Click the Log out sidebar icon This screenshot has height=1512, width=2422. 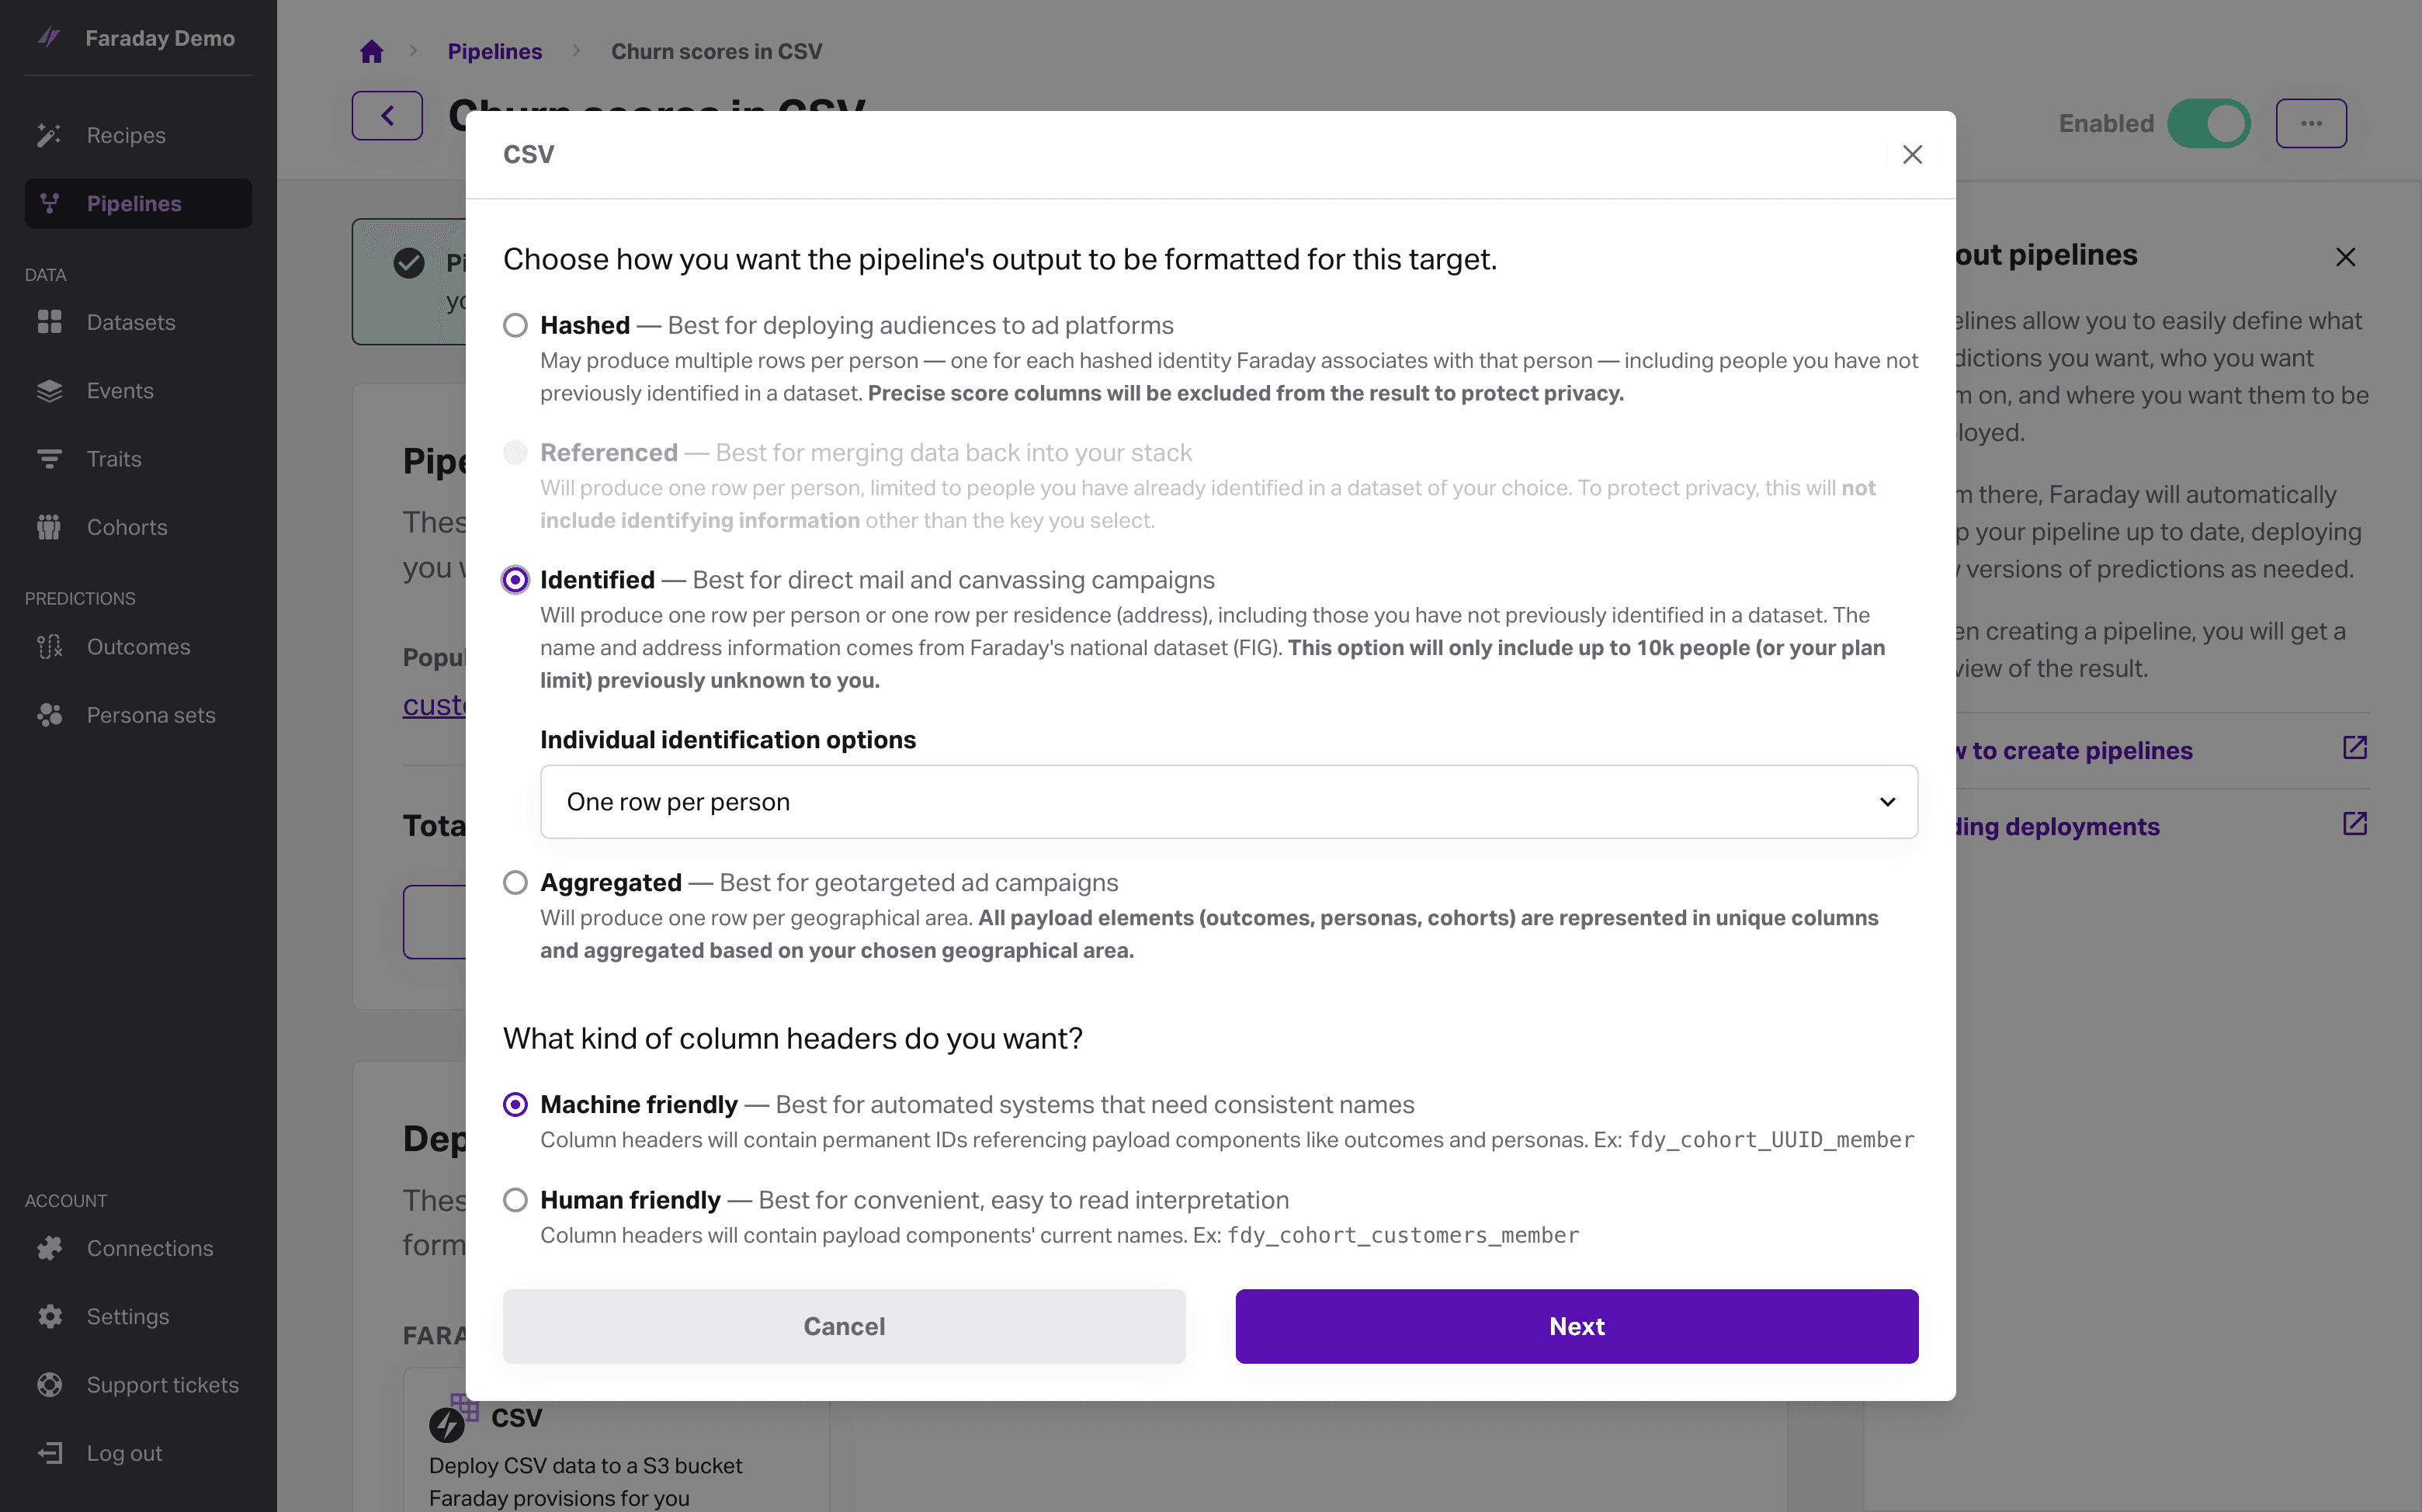coord(50,1453)
